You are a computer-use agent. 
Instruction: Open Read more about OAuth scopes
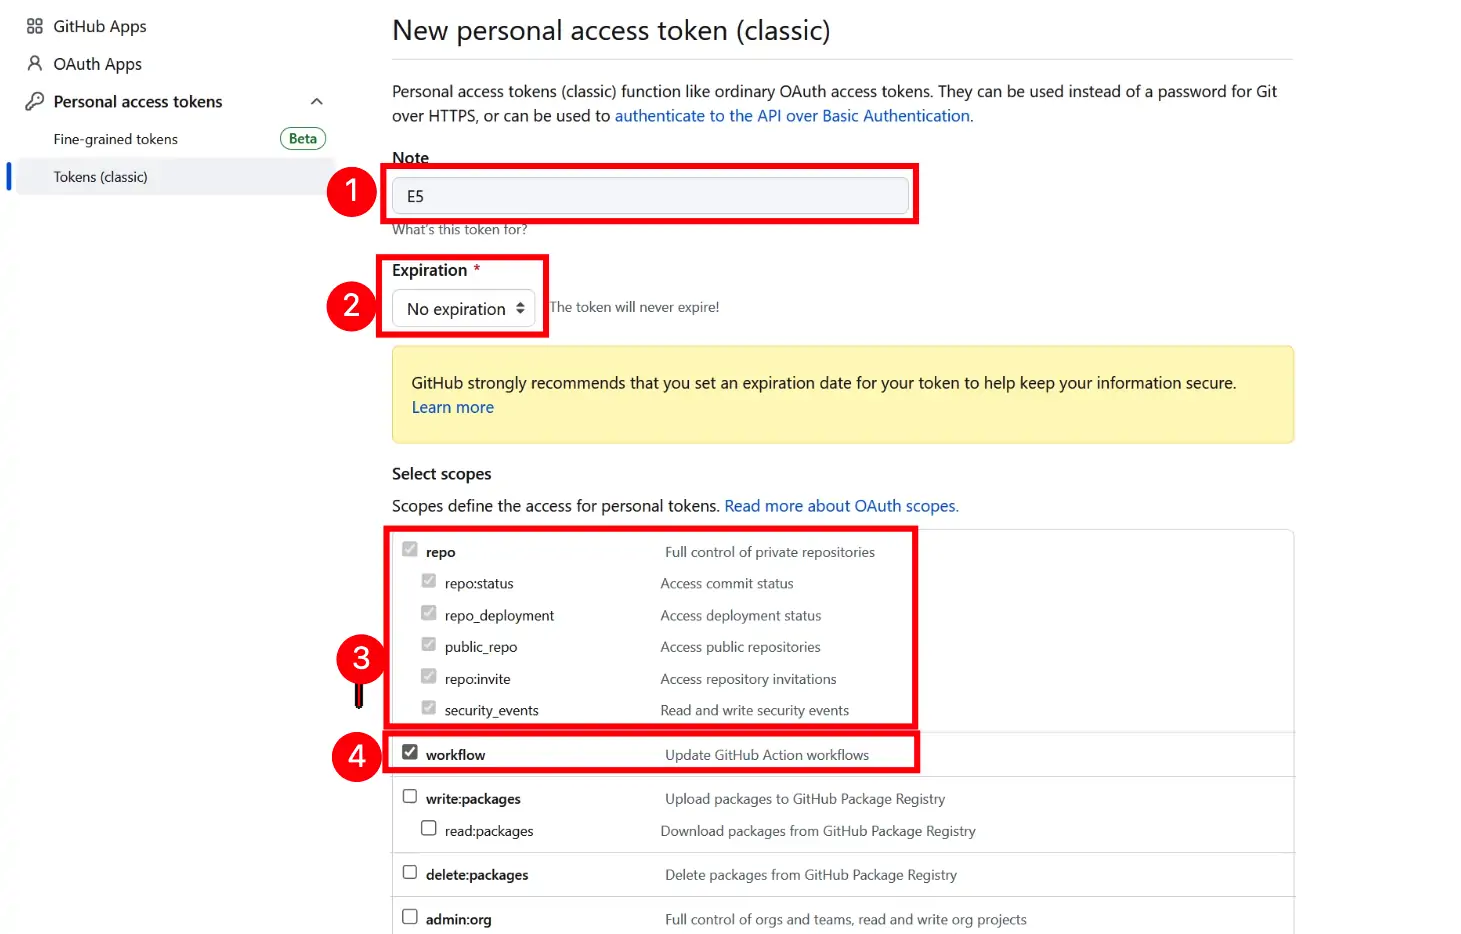point(841,505)
